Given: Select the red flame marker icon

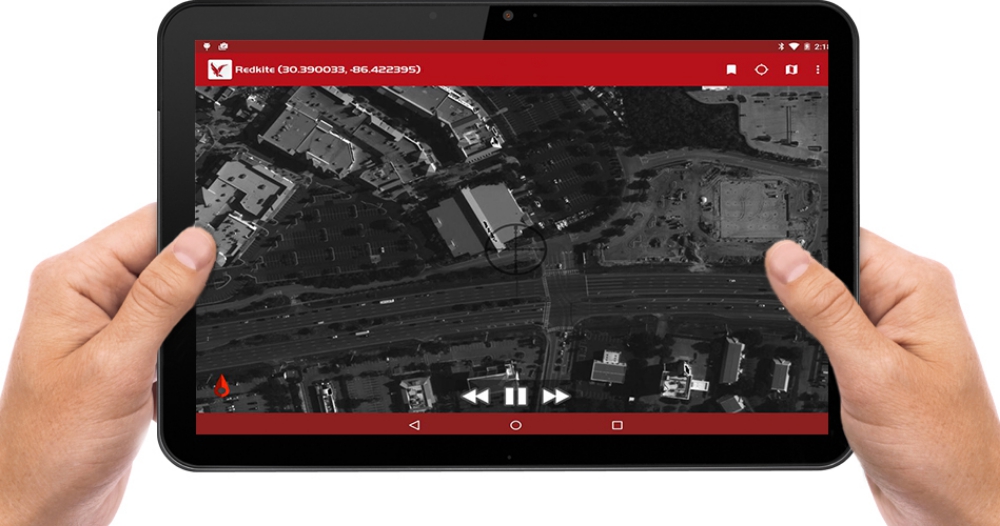Looking at the screenshot, I should 221,386.
